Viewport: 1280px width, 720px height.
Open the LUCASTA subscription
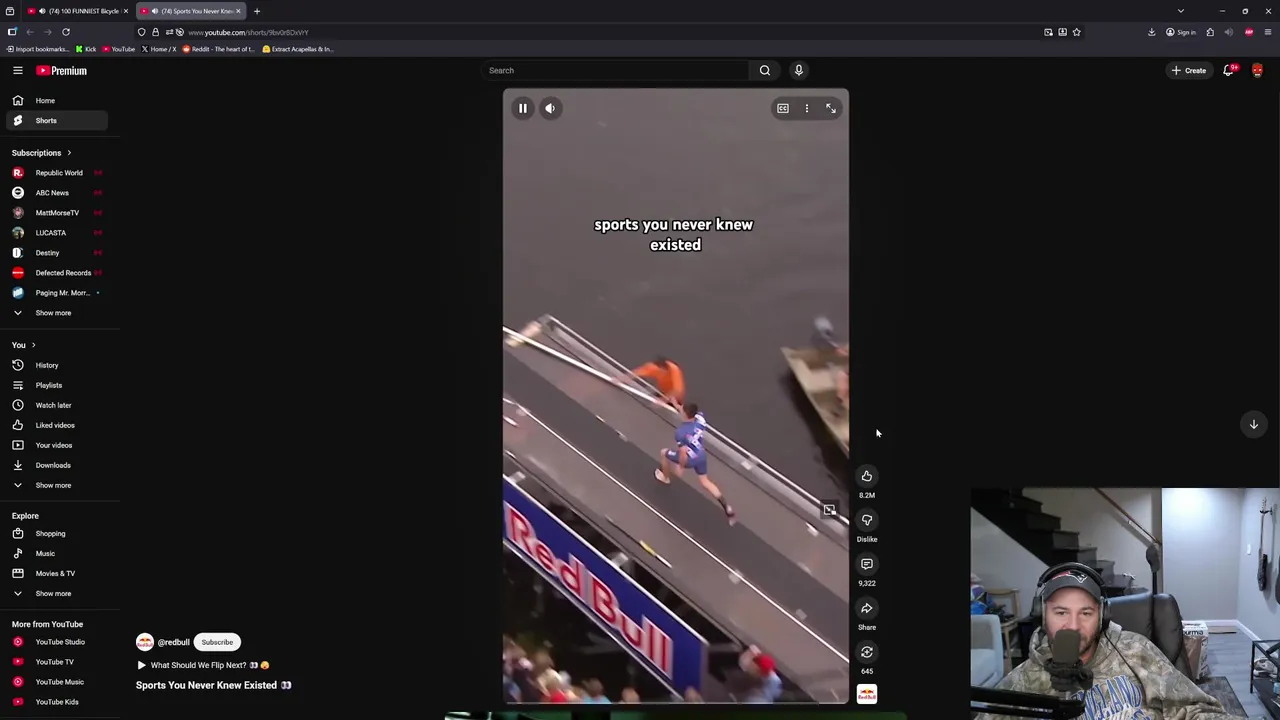(55, 233)
